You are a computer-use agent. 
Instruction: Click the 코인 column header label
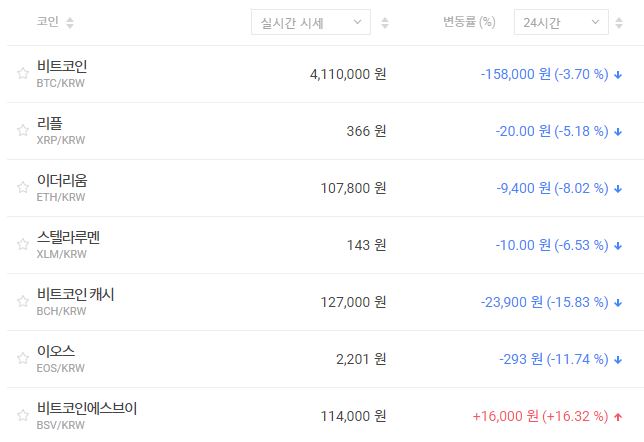[x=47, y=22]
